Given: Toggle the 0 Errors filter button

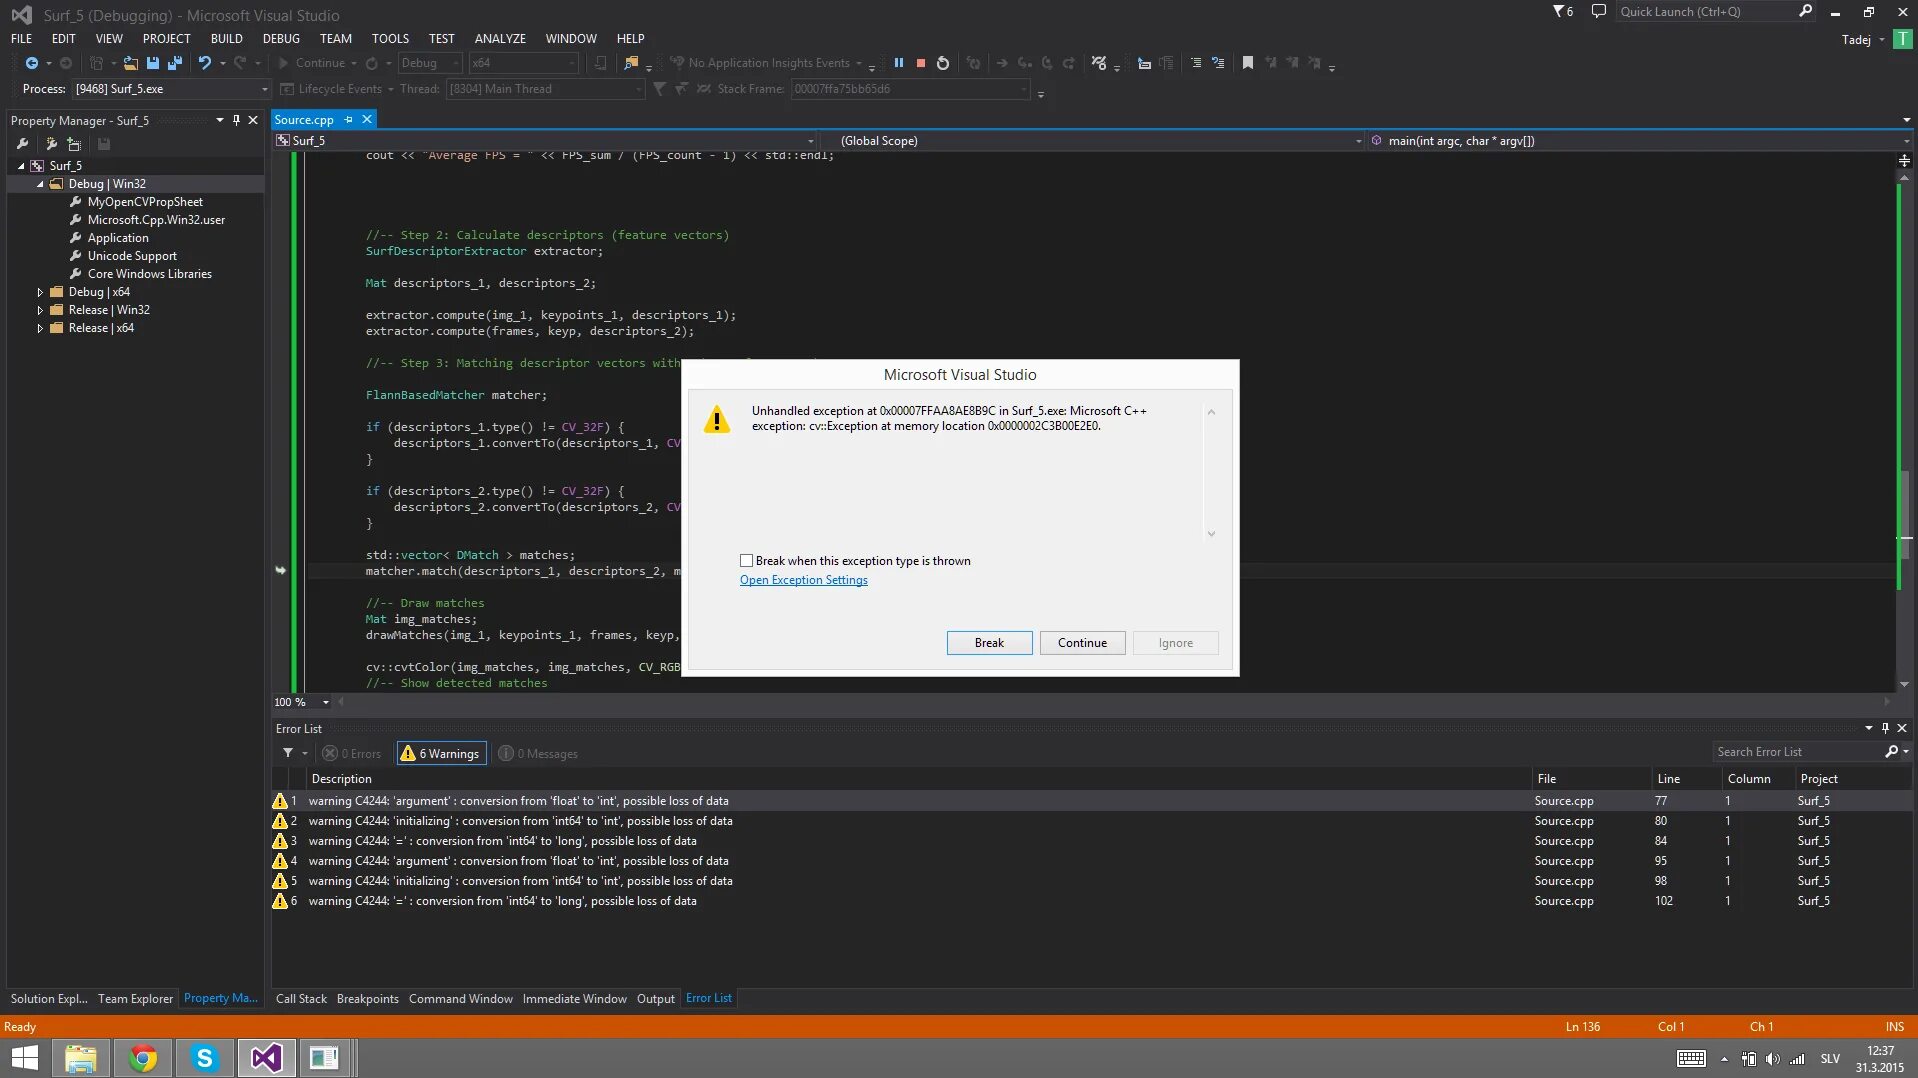Looking at the screenshot, I should pos(352,753).
